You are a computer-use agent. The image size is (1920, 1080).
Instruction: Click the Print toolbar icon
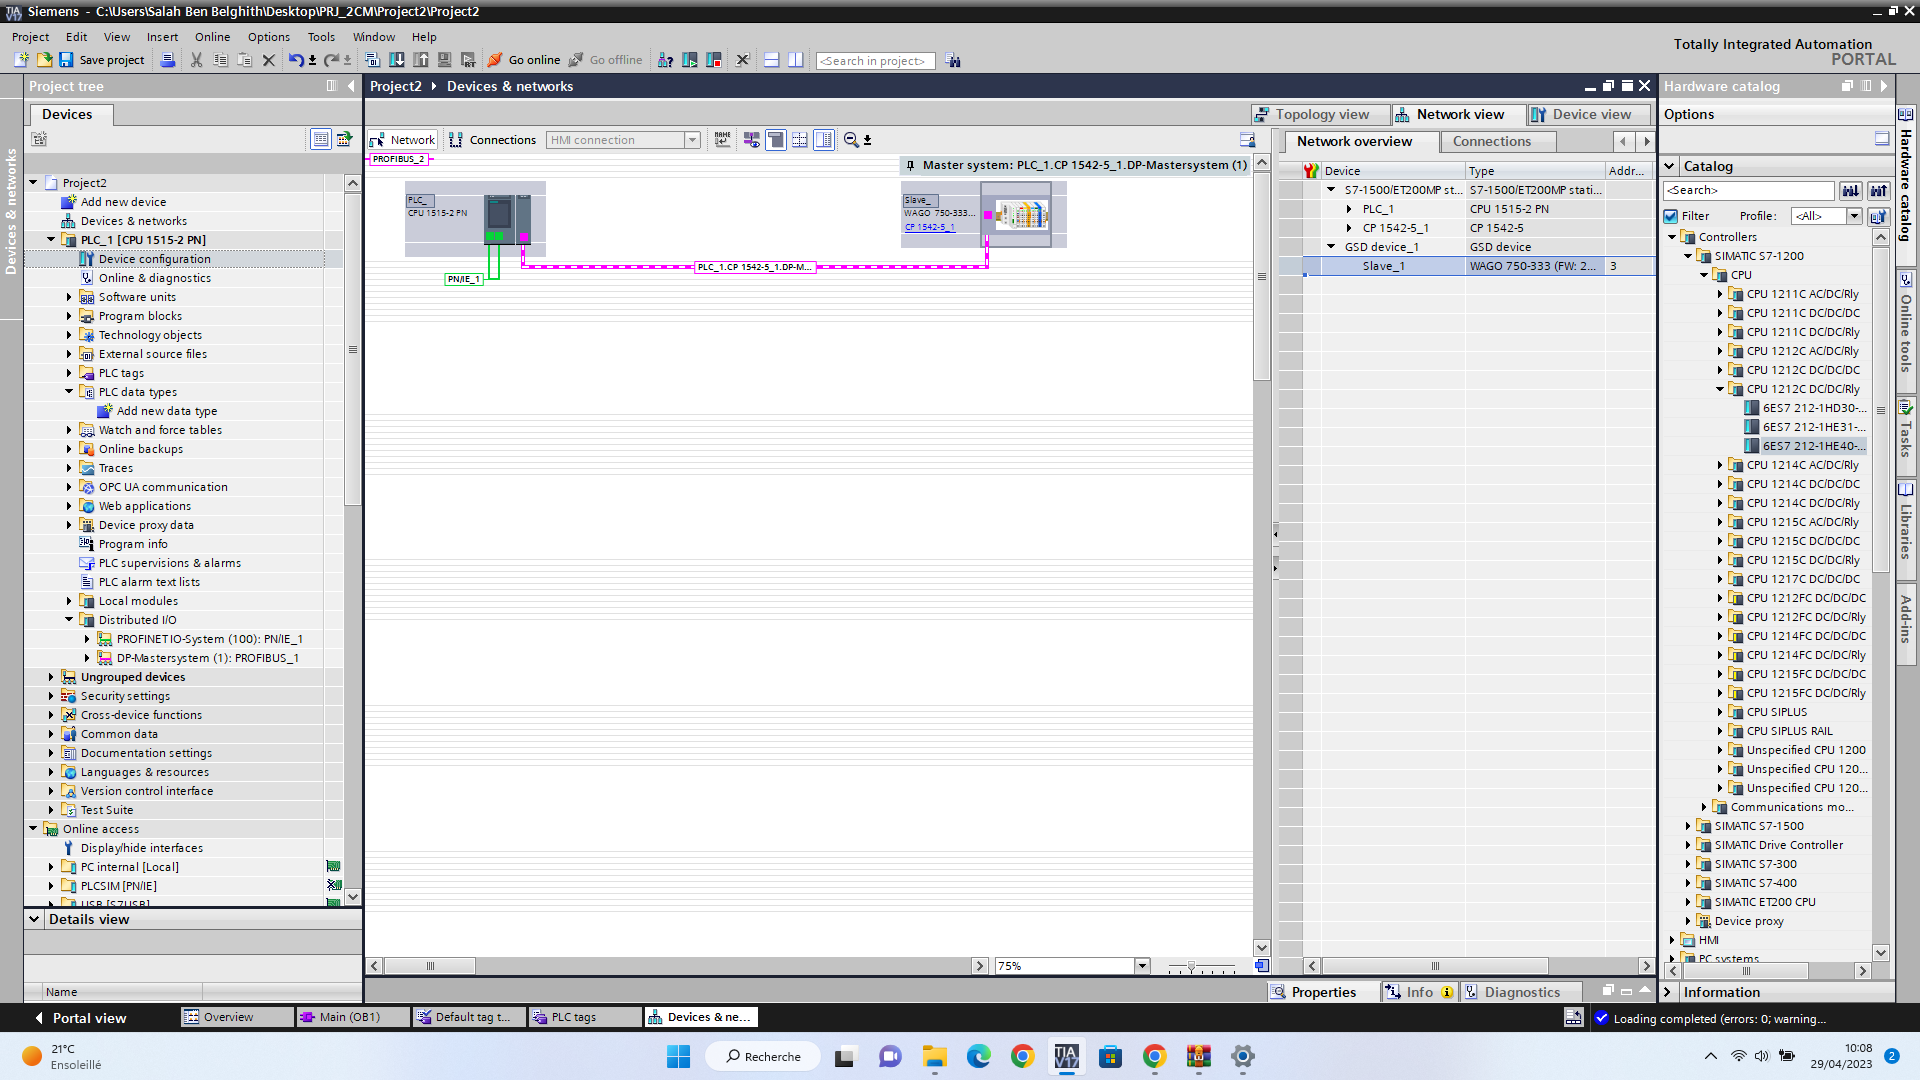click(168, 60)
